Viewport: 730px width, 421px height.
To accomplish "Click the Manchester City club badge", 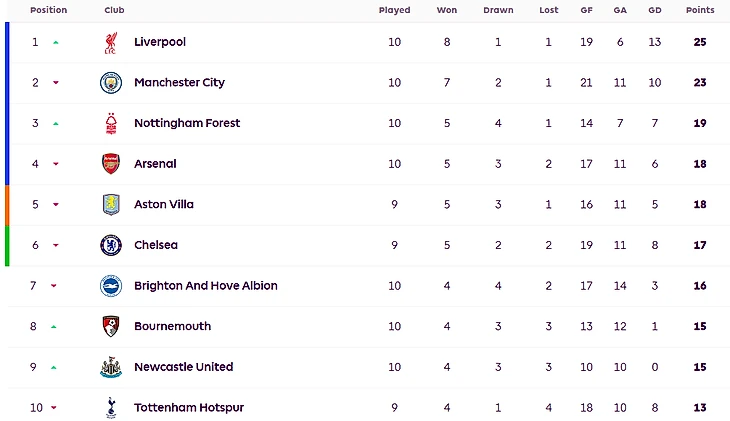I will (110, 83).
